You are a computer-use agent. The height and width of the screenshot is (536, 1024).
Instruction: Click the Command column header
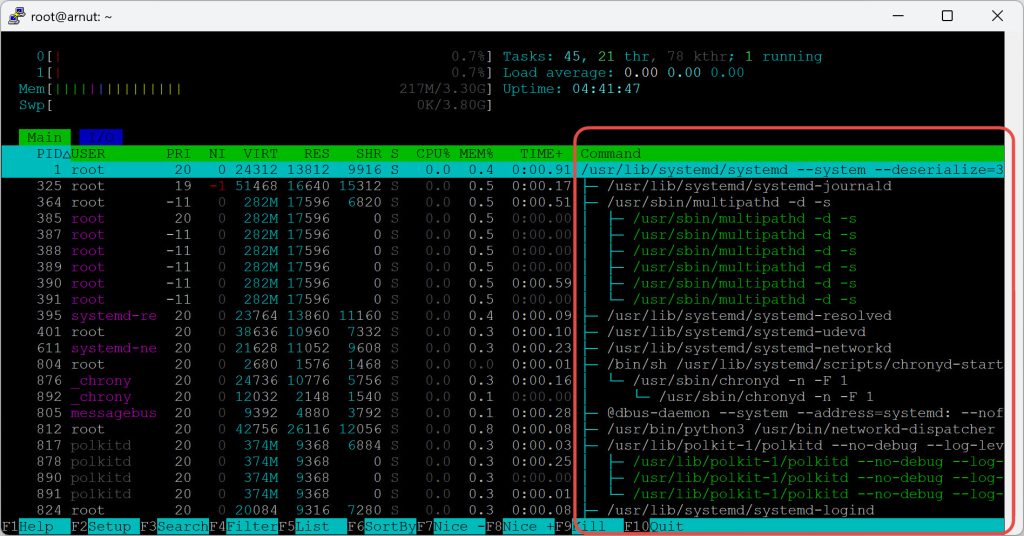pyautogui.click(x=611, y=154)
